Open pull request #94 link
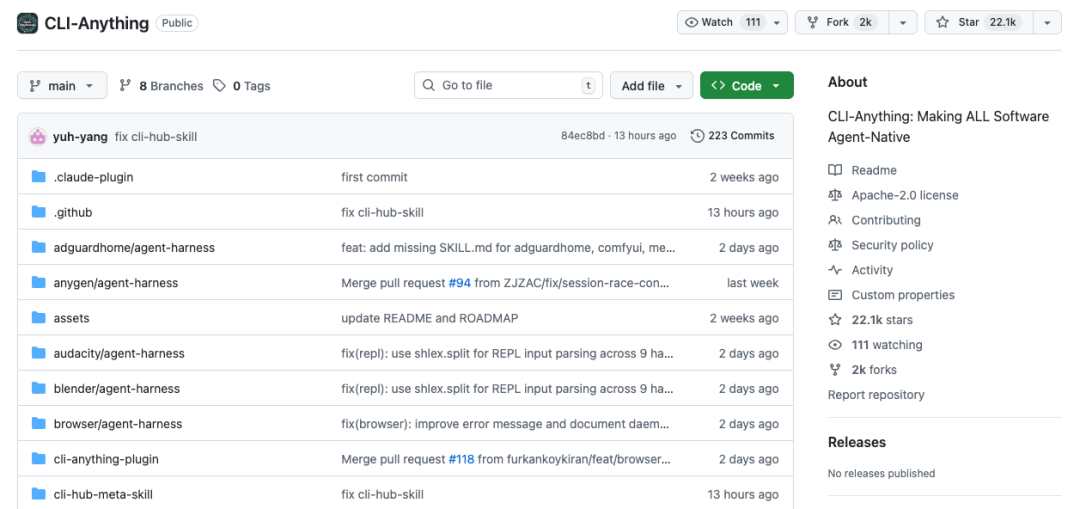Screen dimensions: 1080x509 tap(459, 283)
